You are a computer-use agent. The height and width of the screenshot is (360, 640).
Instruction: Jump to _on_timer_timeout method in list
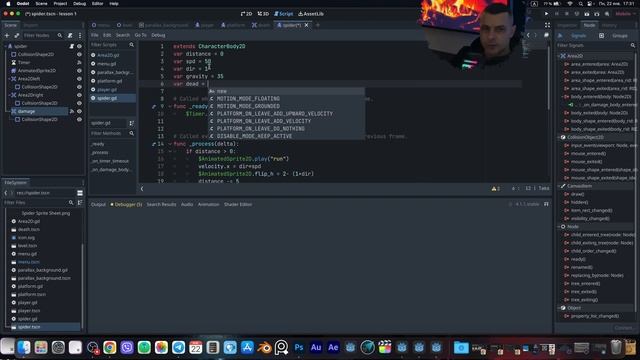[x=110, y=161]
